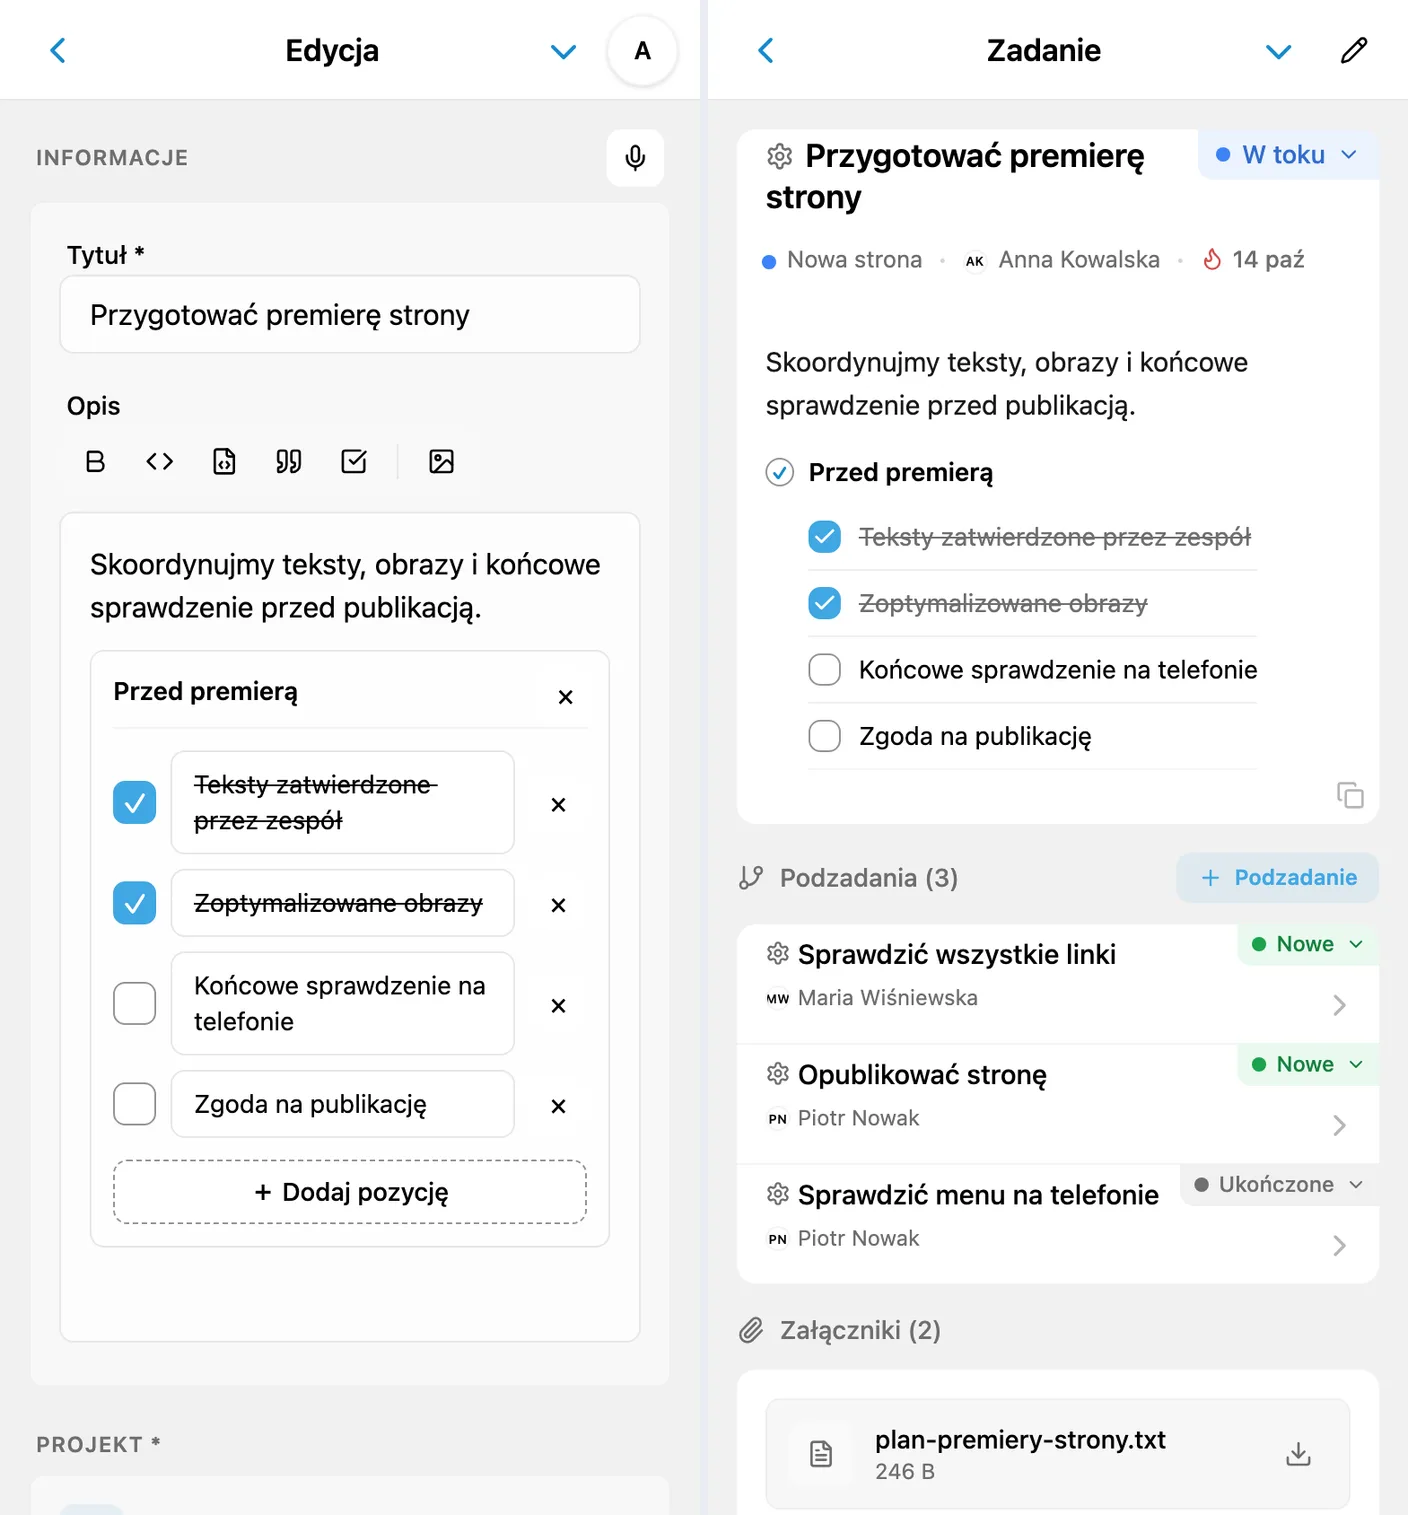Insert image into description
Viewport: 1408px width, 1515px height.
click(441, 461)
